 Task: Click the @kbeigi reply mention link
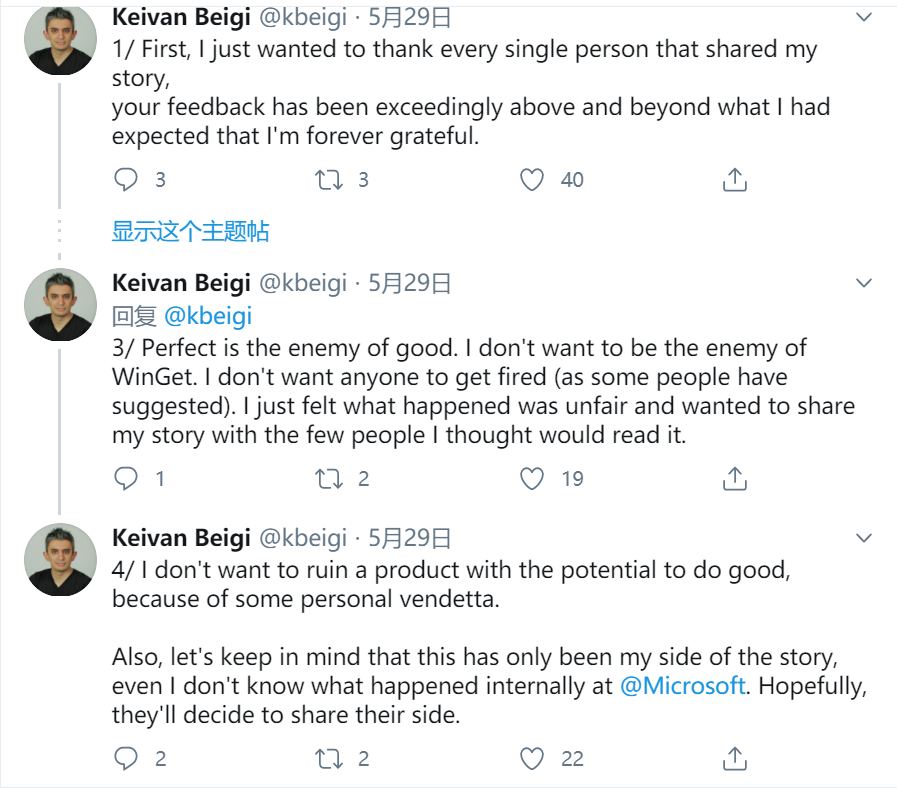tap(207, 316)
